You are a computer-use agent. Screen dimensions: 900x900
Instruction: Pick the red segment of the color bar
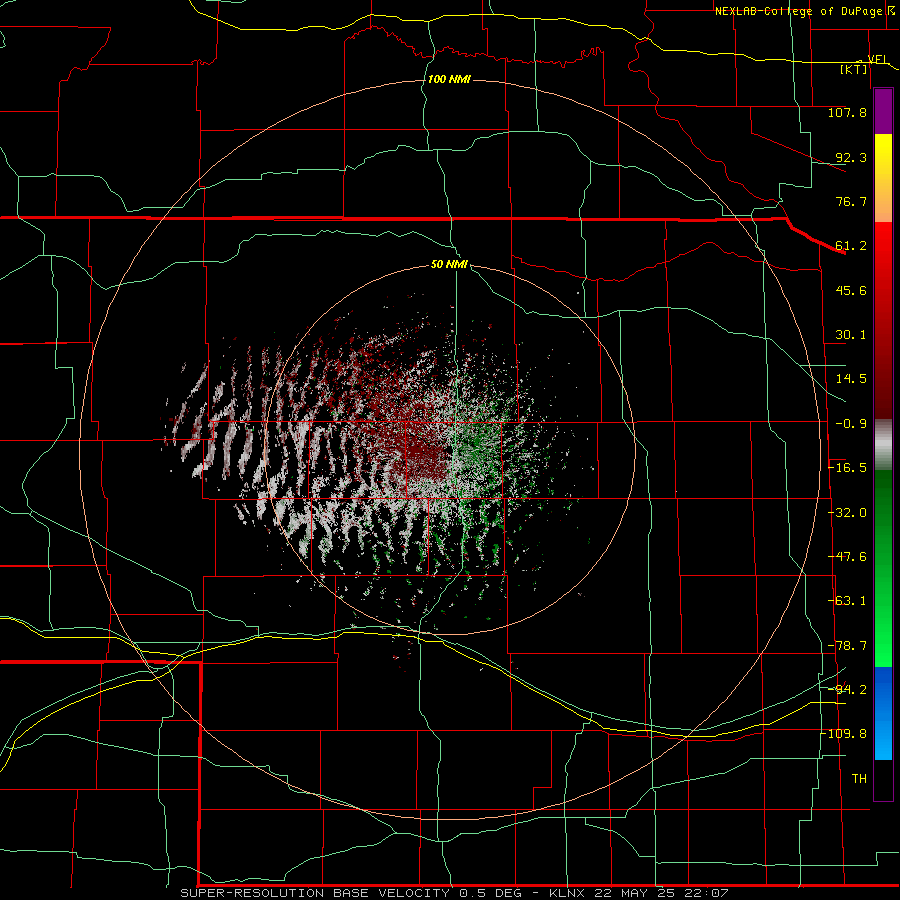[883, 320]
